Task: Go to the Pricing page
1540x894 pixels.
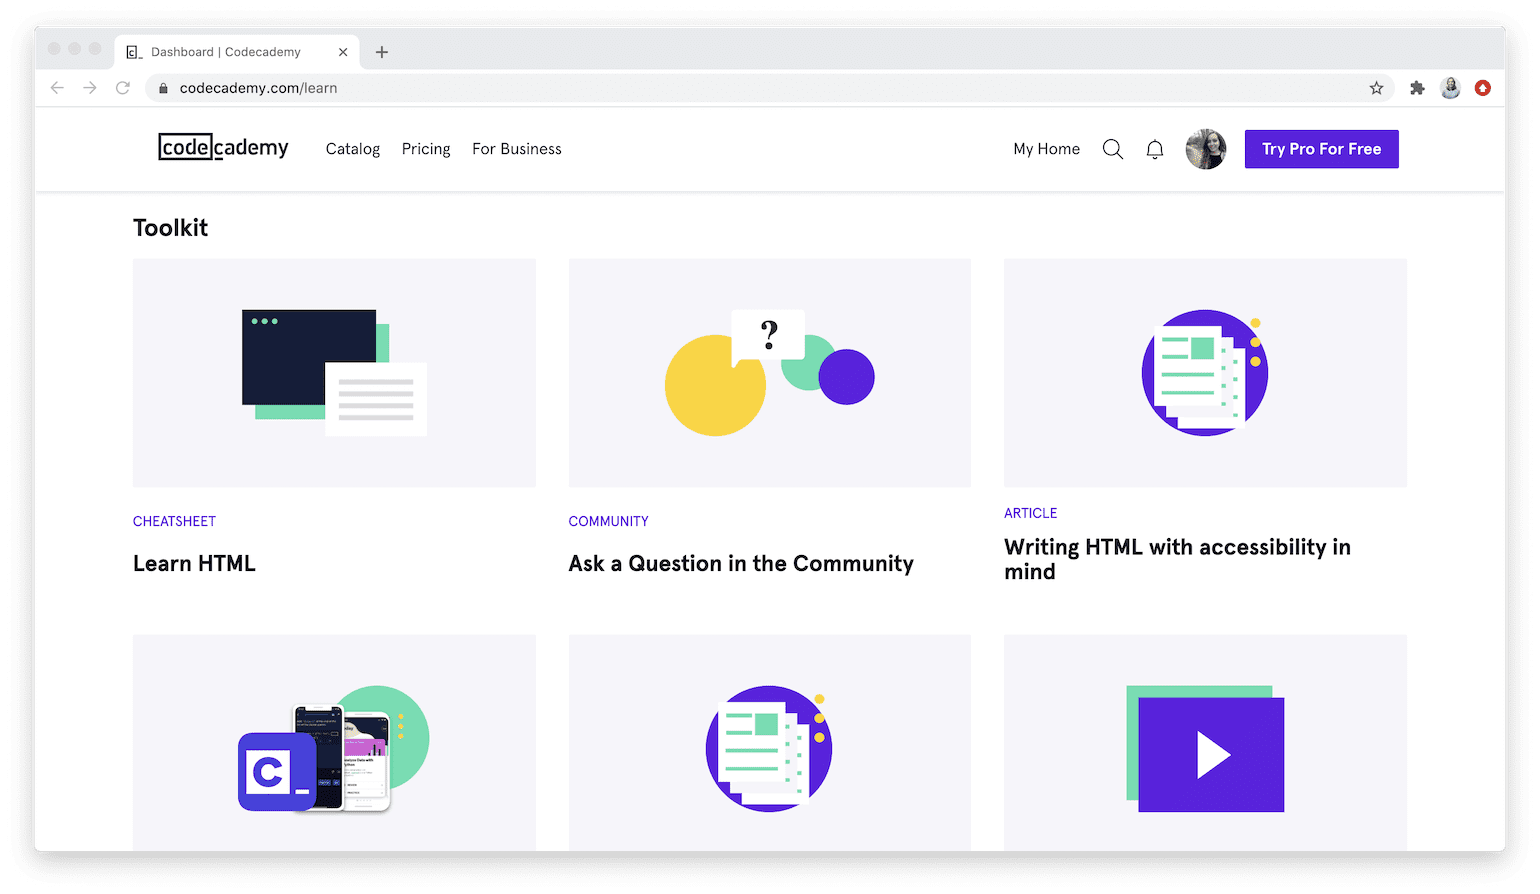Action: point(426,148)
